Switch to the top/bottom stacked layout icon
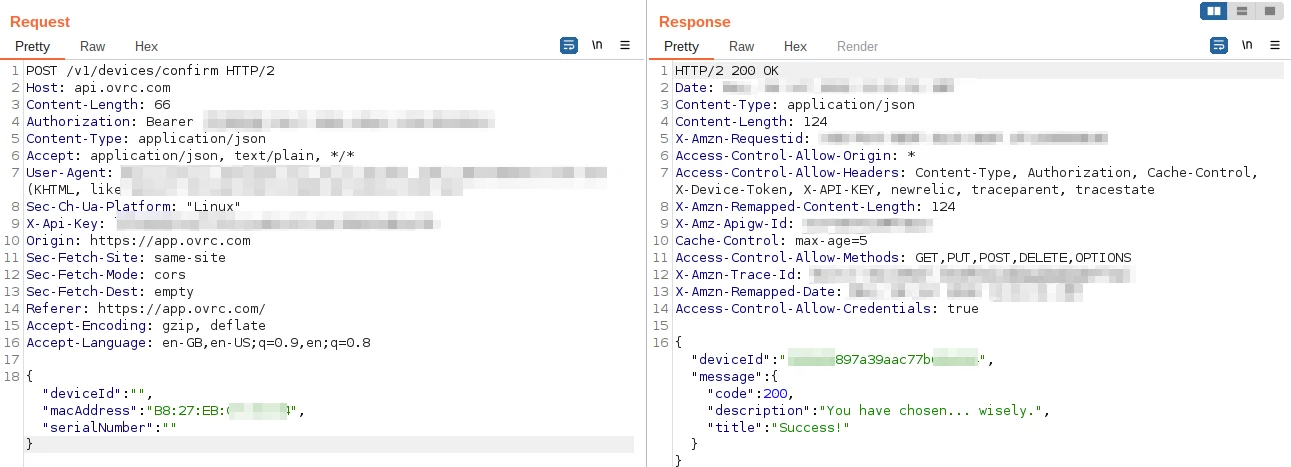1291x467 pixels. (x=1242, y=11)
